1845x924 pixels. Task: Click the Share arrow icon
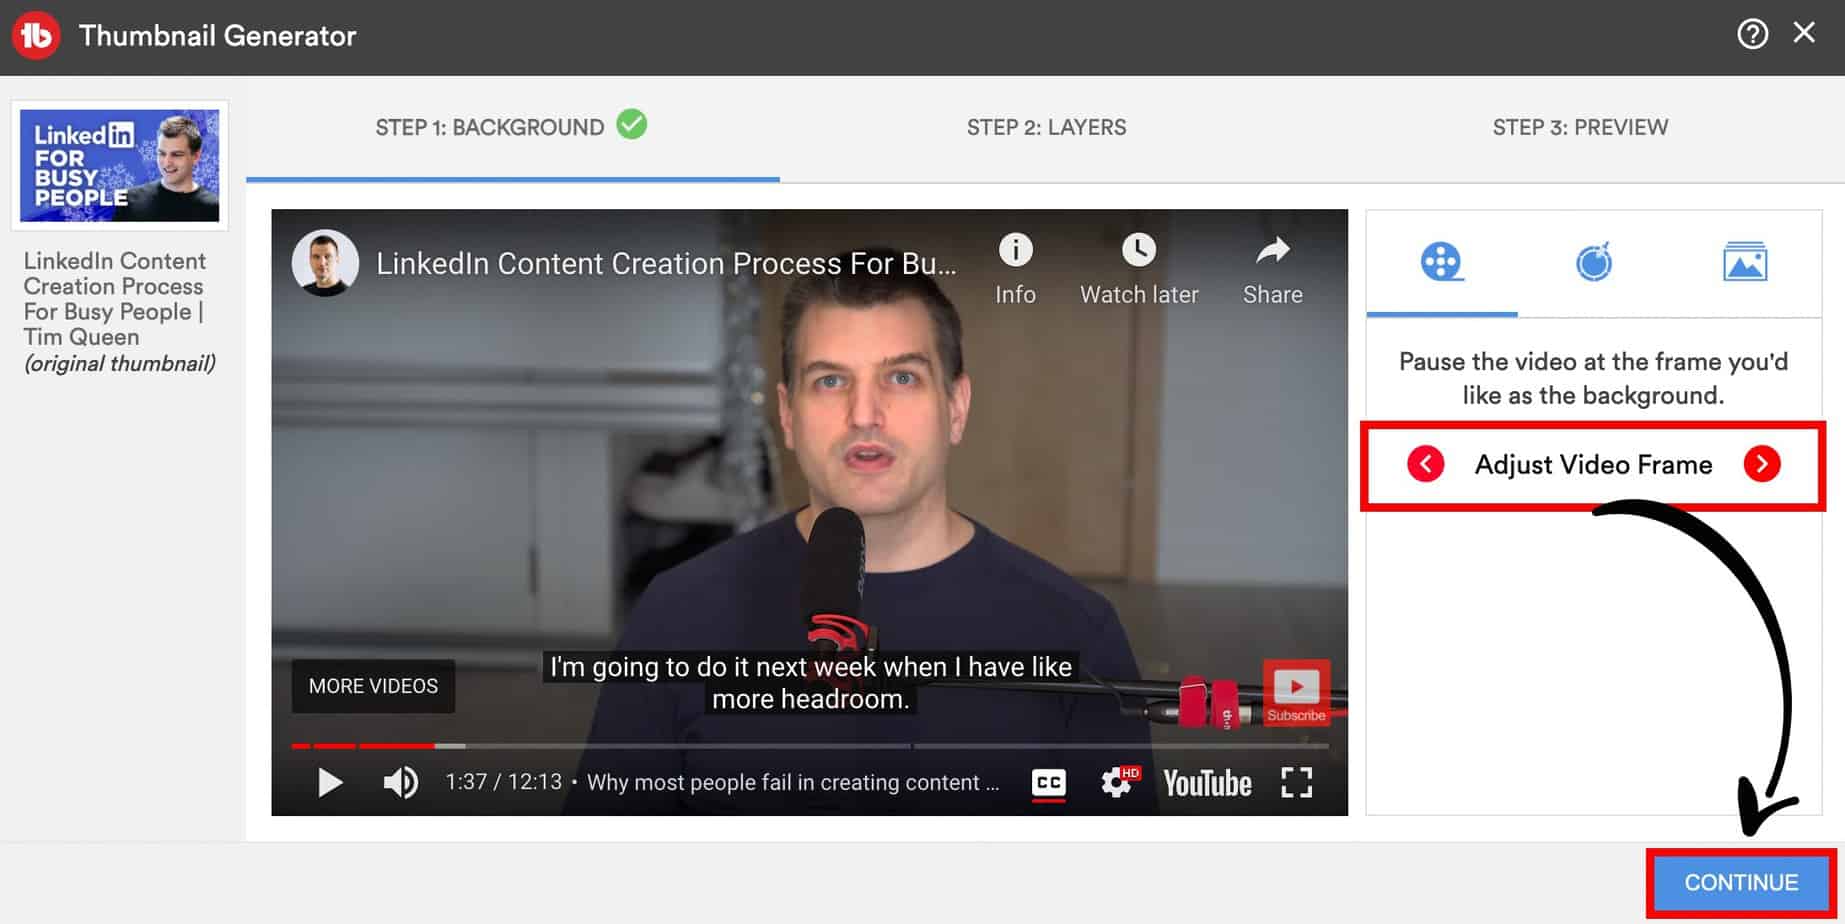coord(1272,250)
